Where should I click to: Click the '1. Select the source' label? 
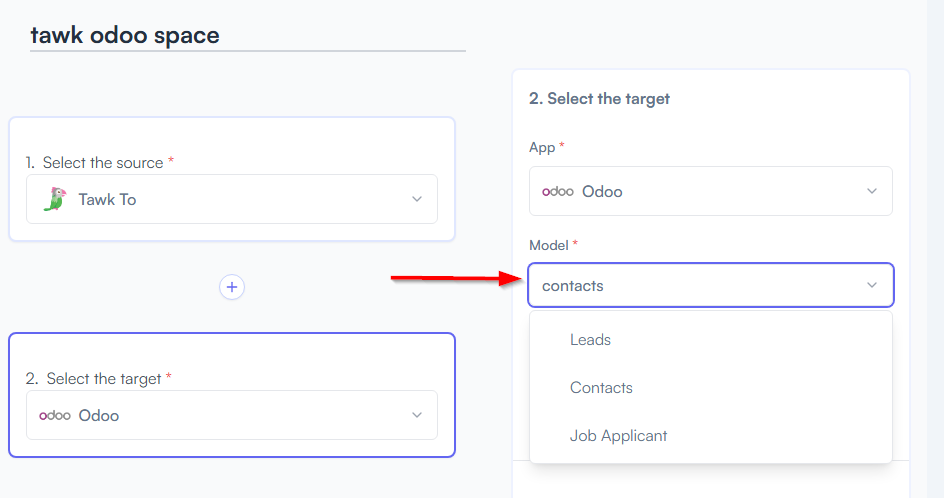click(99, 163)
